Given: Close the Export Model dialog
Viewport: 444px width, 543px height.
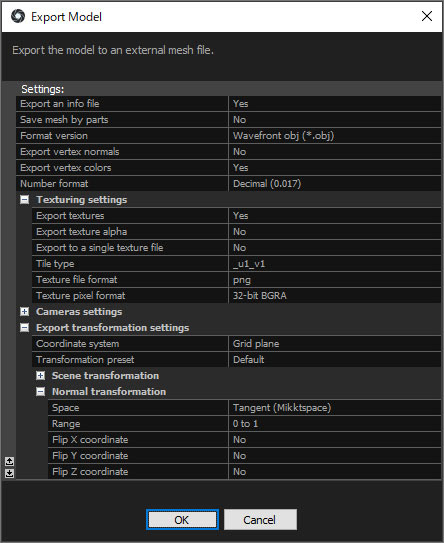Looking at the screenshot, I should click(427, 16).
